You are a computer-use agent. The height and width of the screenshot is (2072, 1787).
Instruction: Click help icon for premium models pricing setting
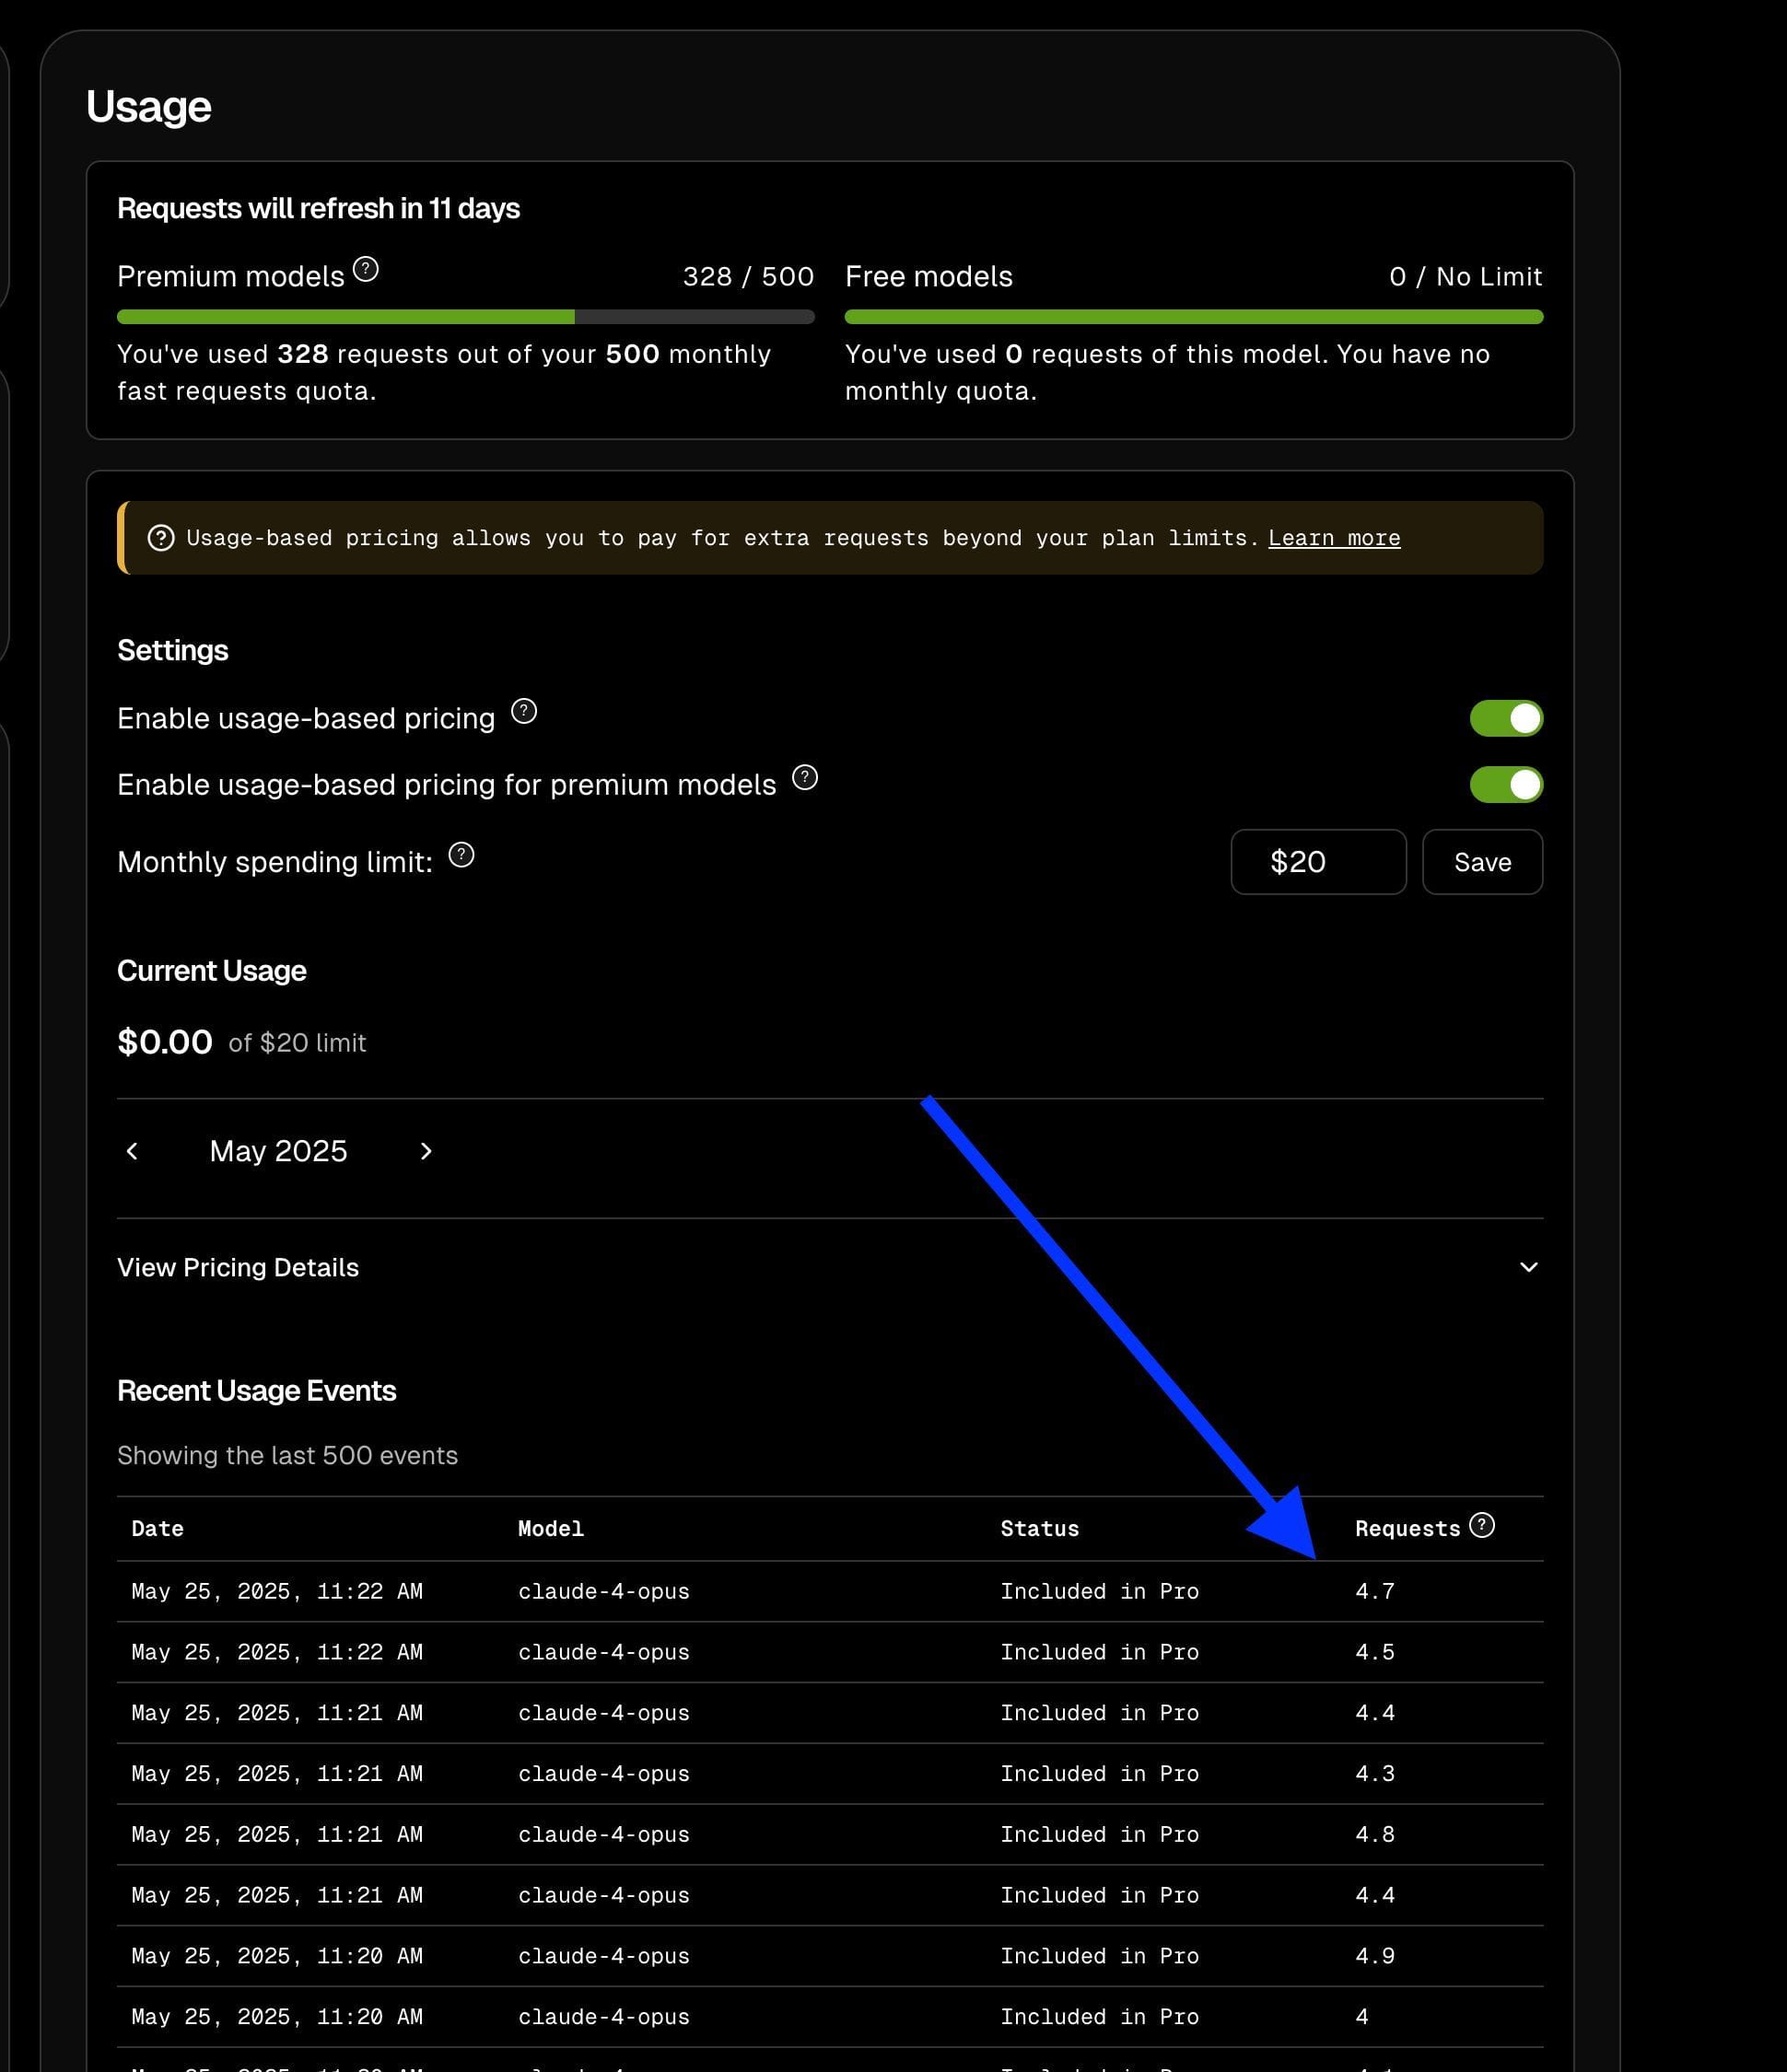click(x=805, y=778)
